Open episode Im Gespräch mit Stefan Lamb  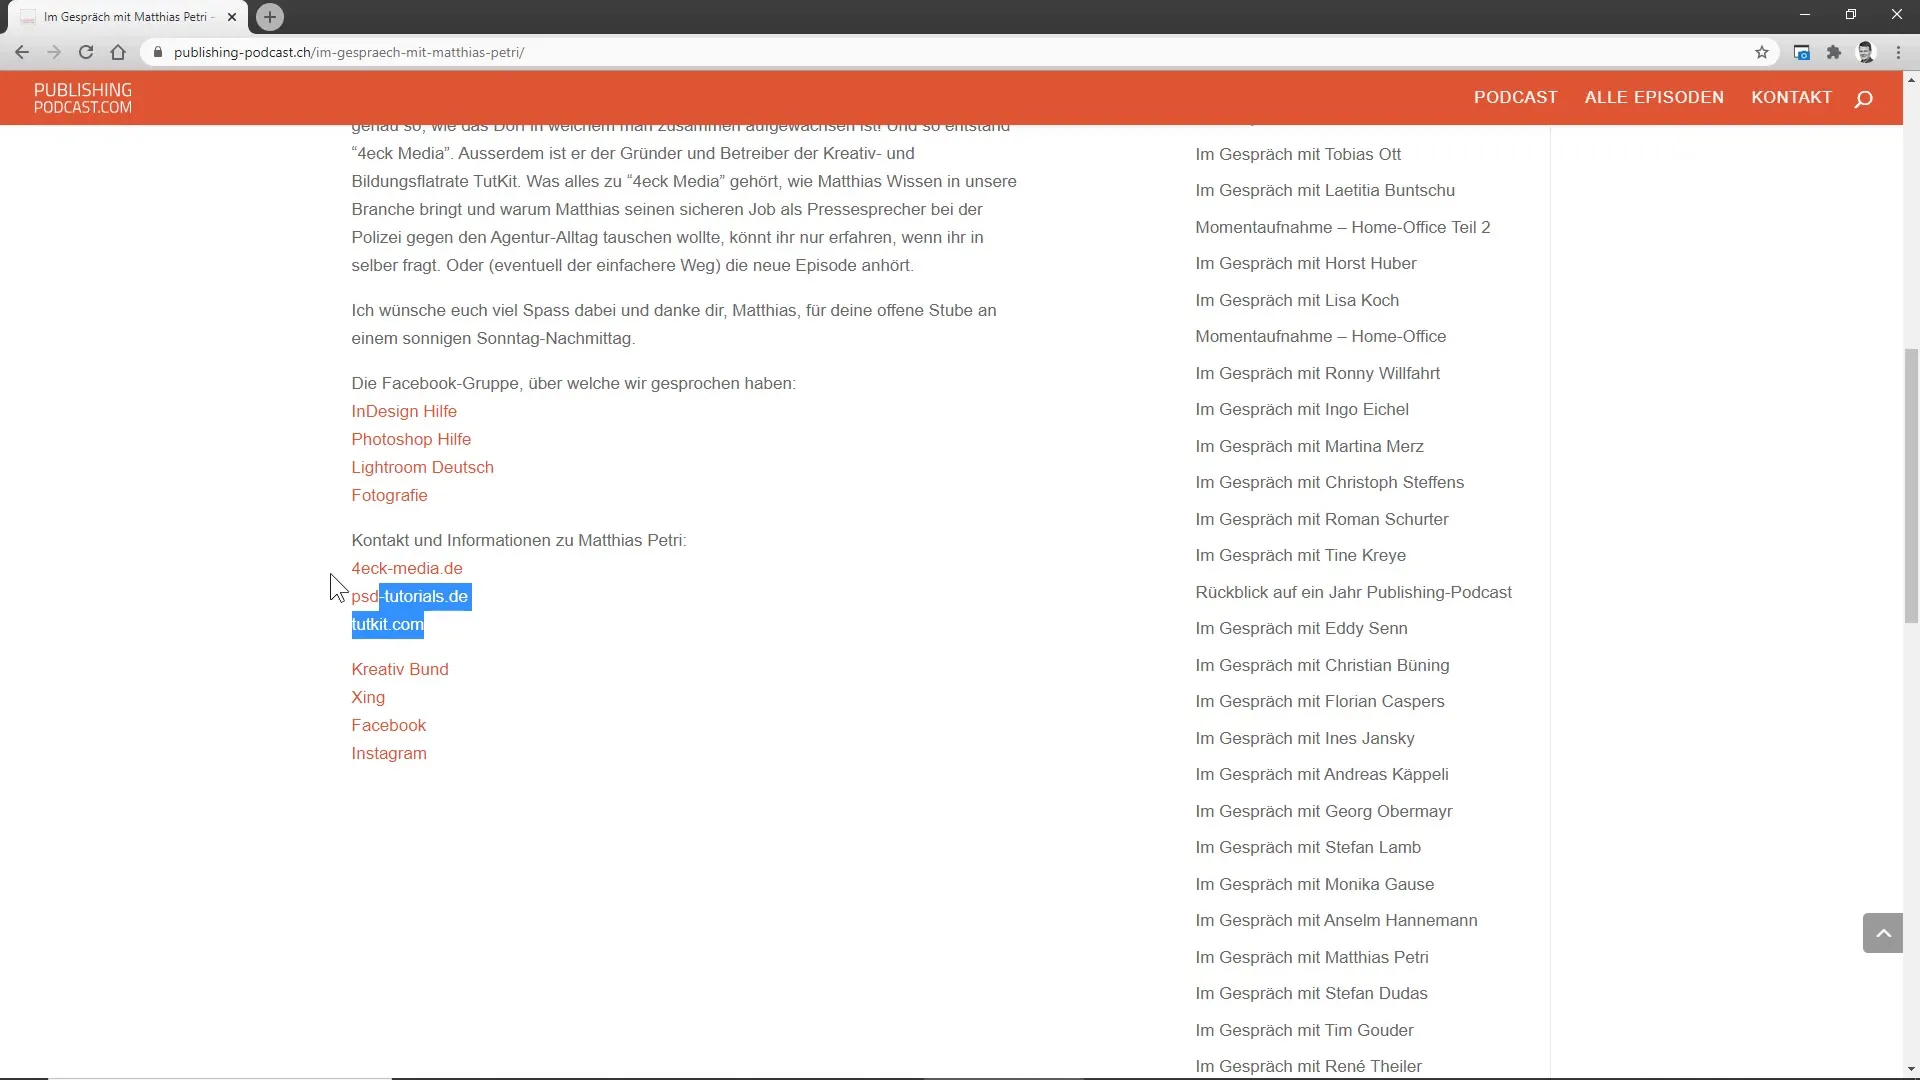(x=1308, y=847)
